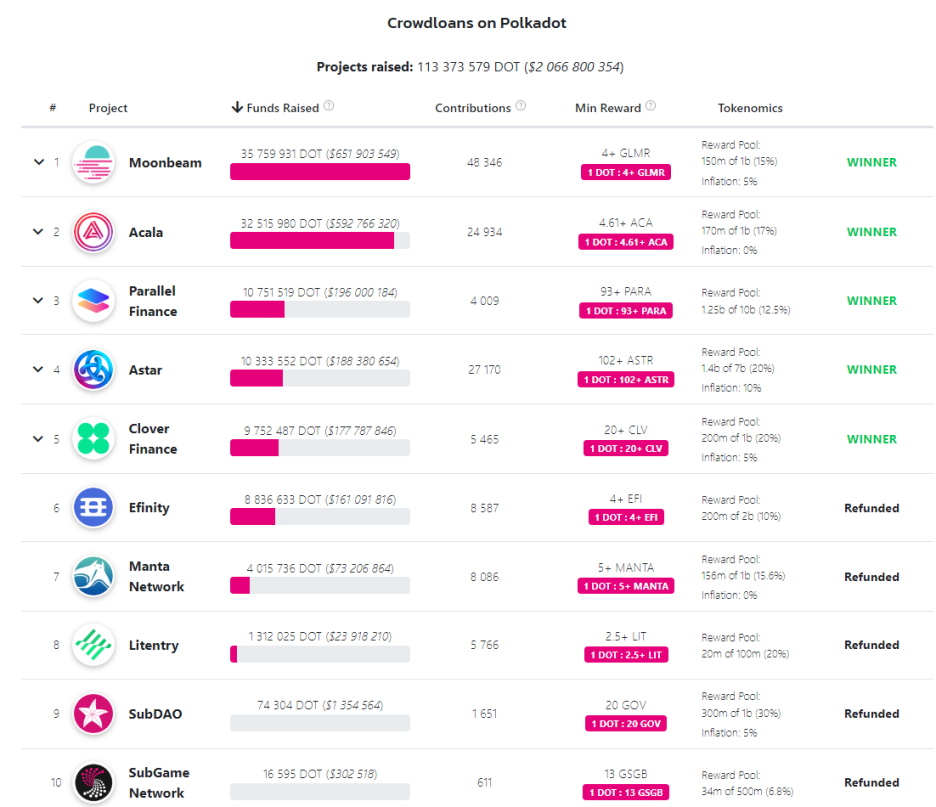Click Moonbeam's full funds raised progress bar

click(320, 172)
